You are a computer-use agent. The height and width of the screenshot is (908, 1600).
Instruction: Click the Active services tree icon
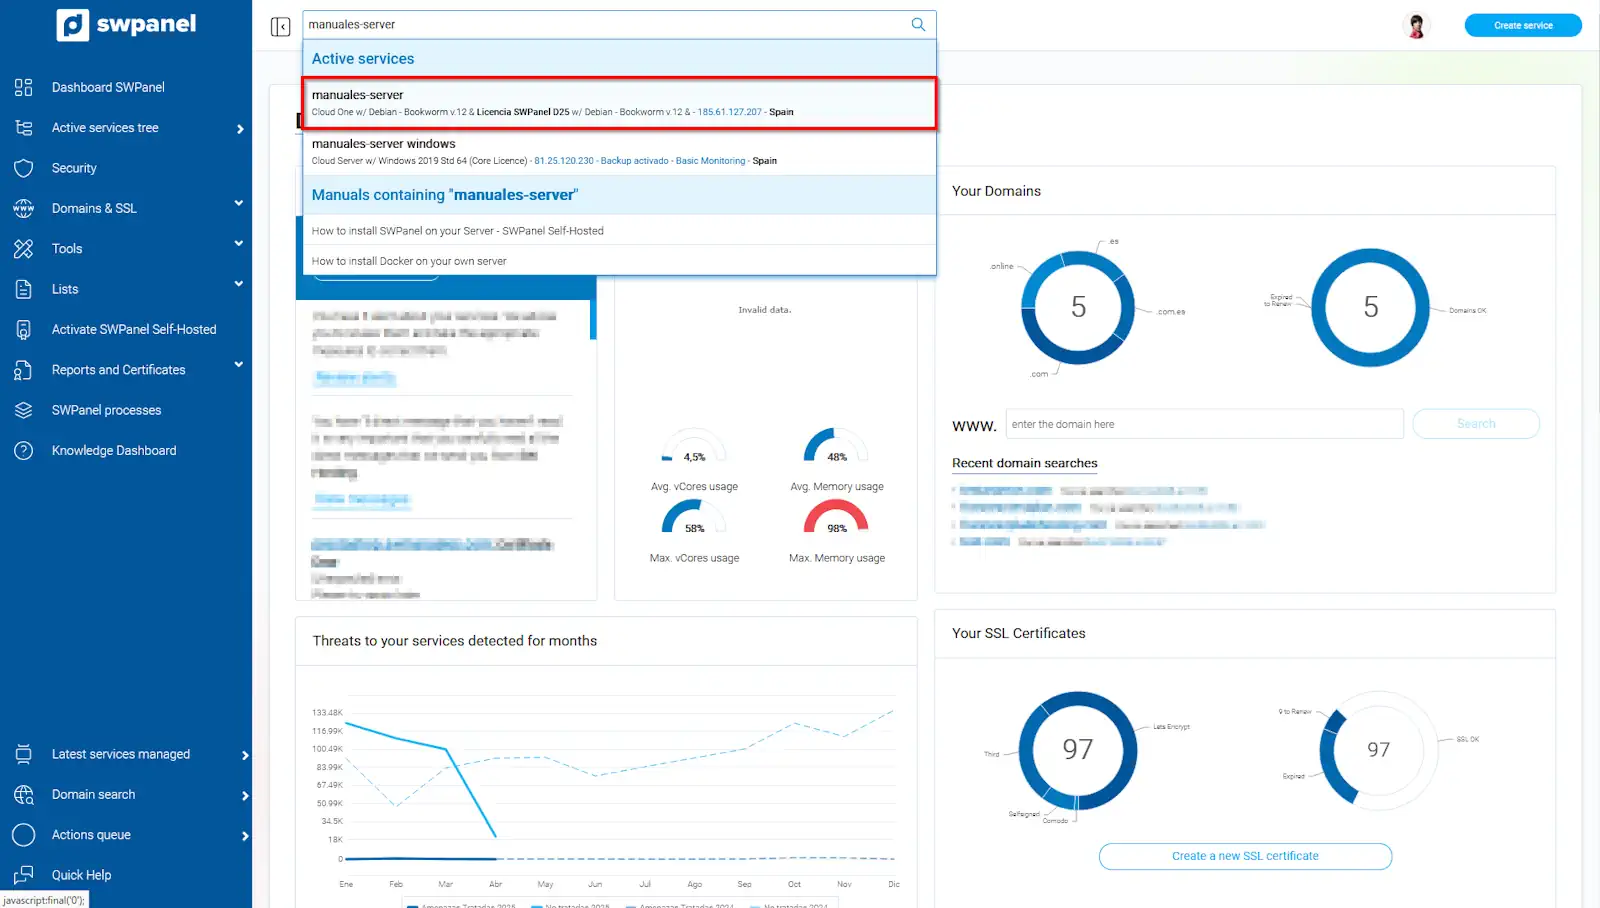24,128
